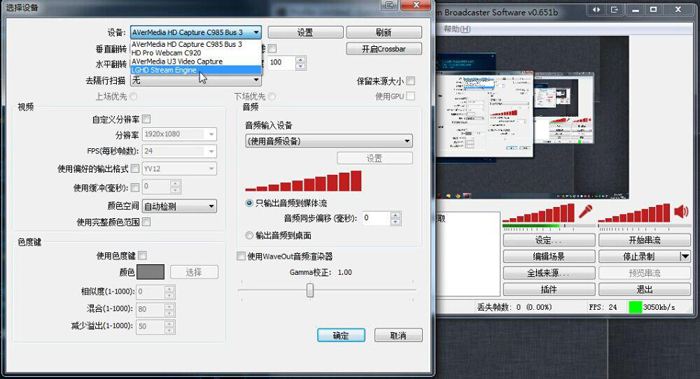Expand the 停止录制 button dropdown arrow
The image size is (700, 379).
point(685,256)
